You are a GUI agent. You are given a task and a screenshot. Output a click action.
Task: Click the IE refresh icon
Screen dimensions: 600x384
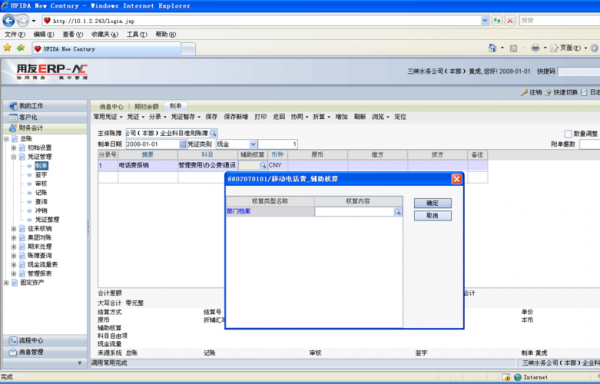pos(497,21)
